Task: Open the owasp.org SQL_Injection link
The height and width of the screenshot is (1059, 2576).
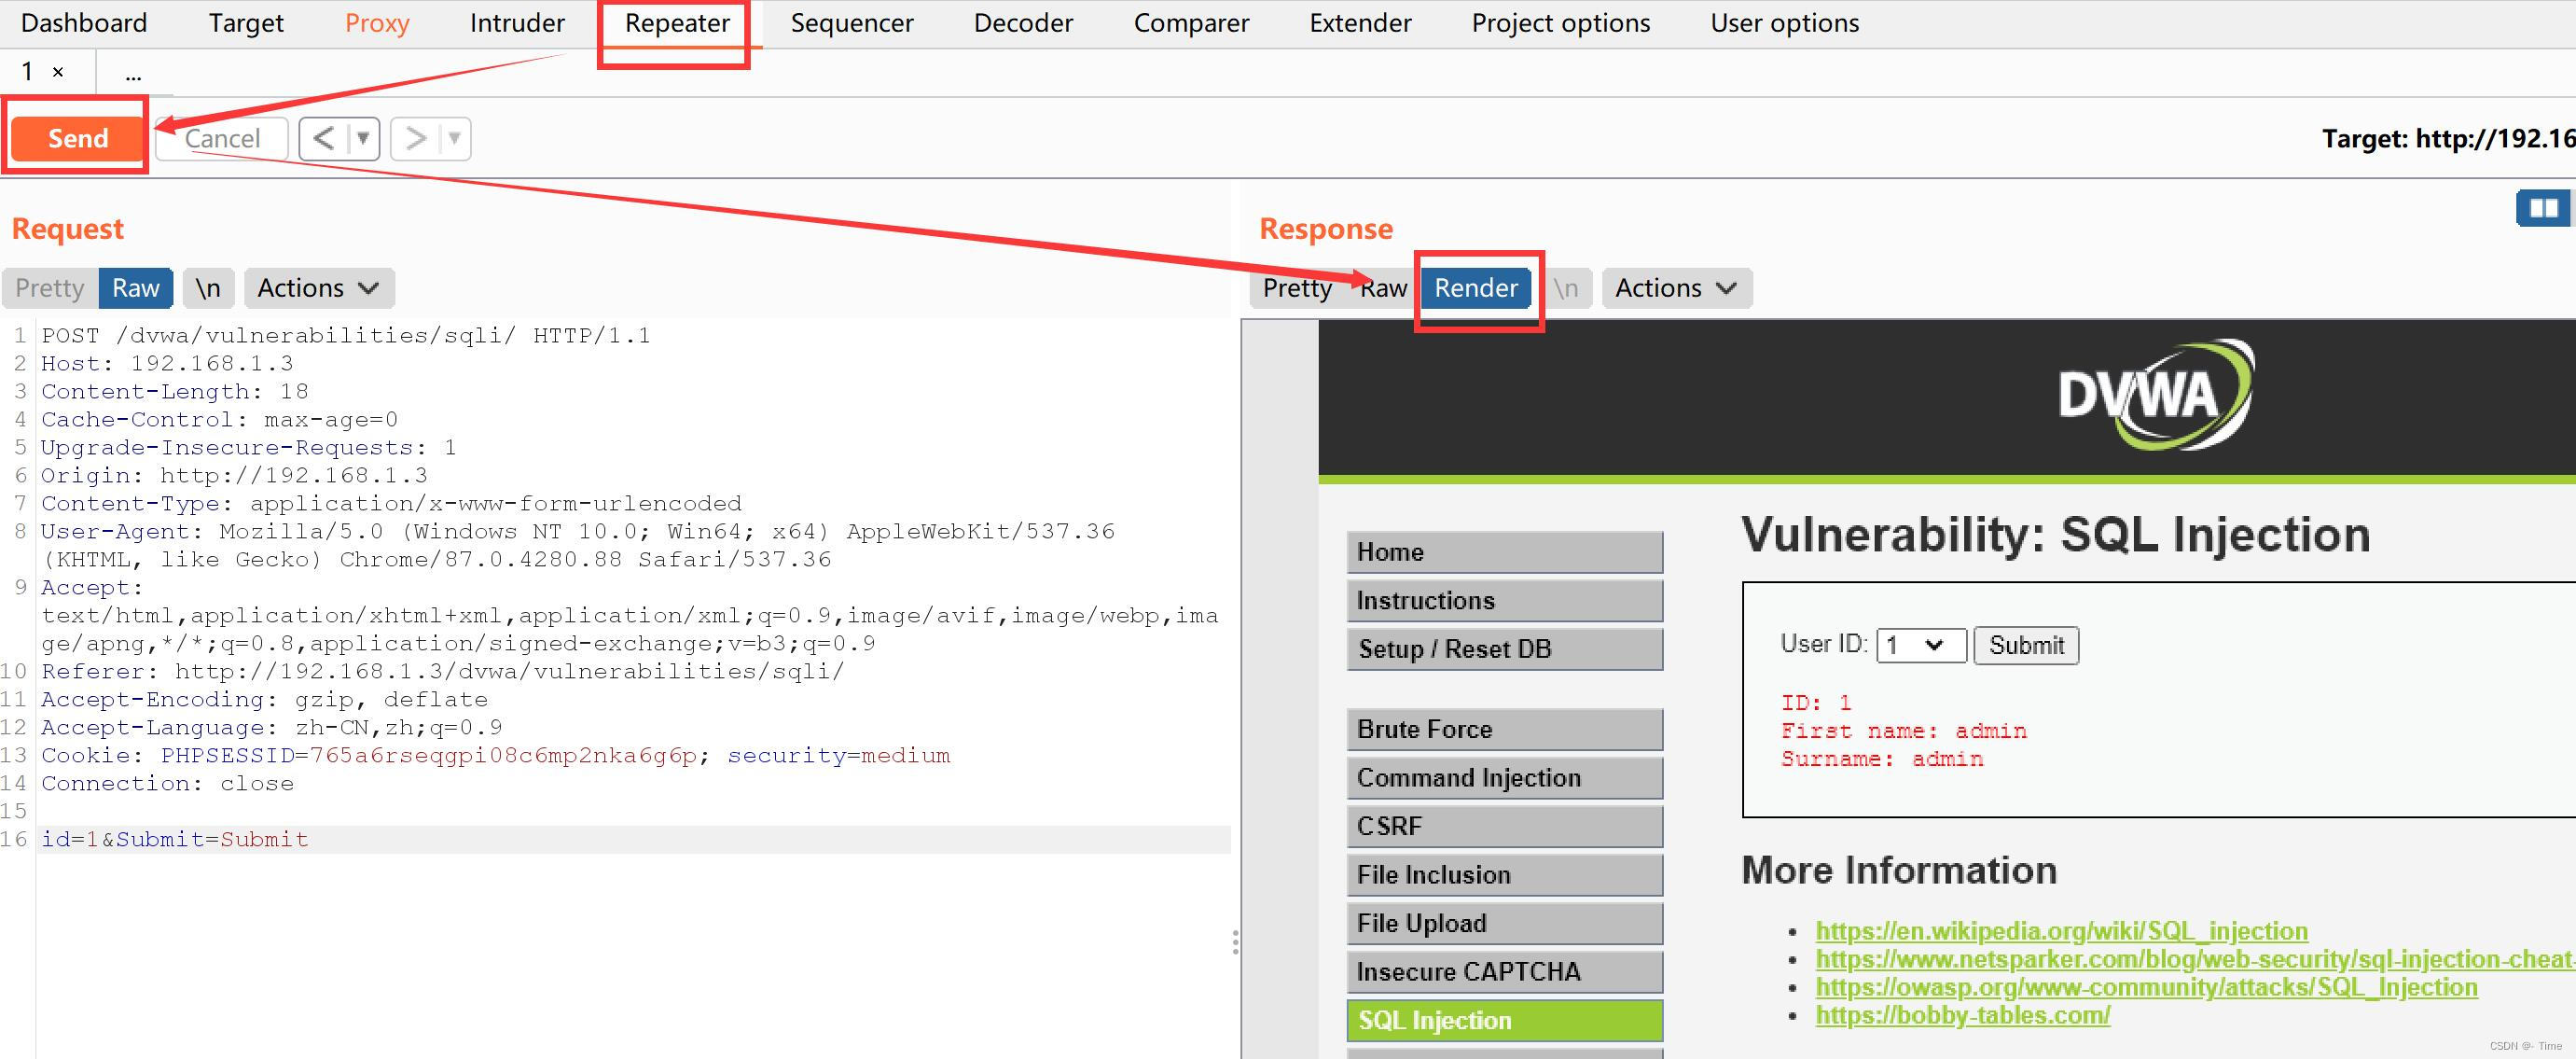Action: tap(2146, 987)
